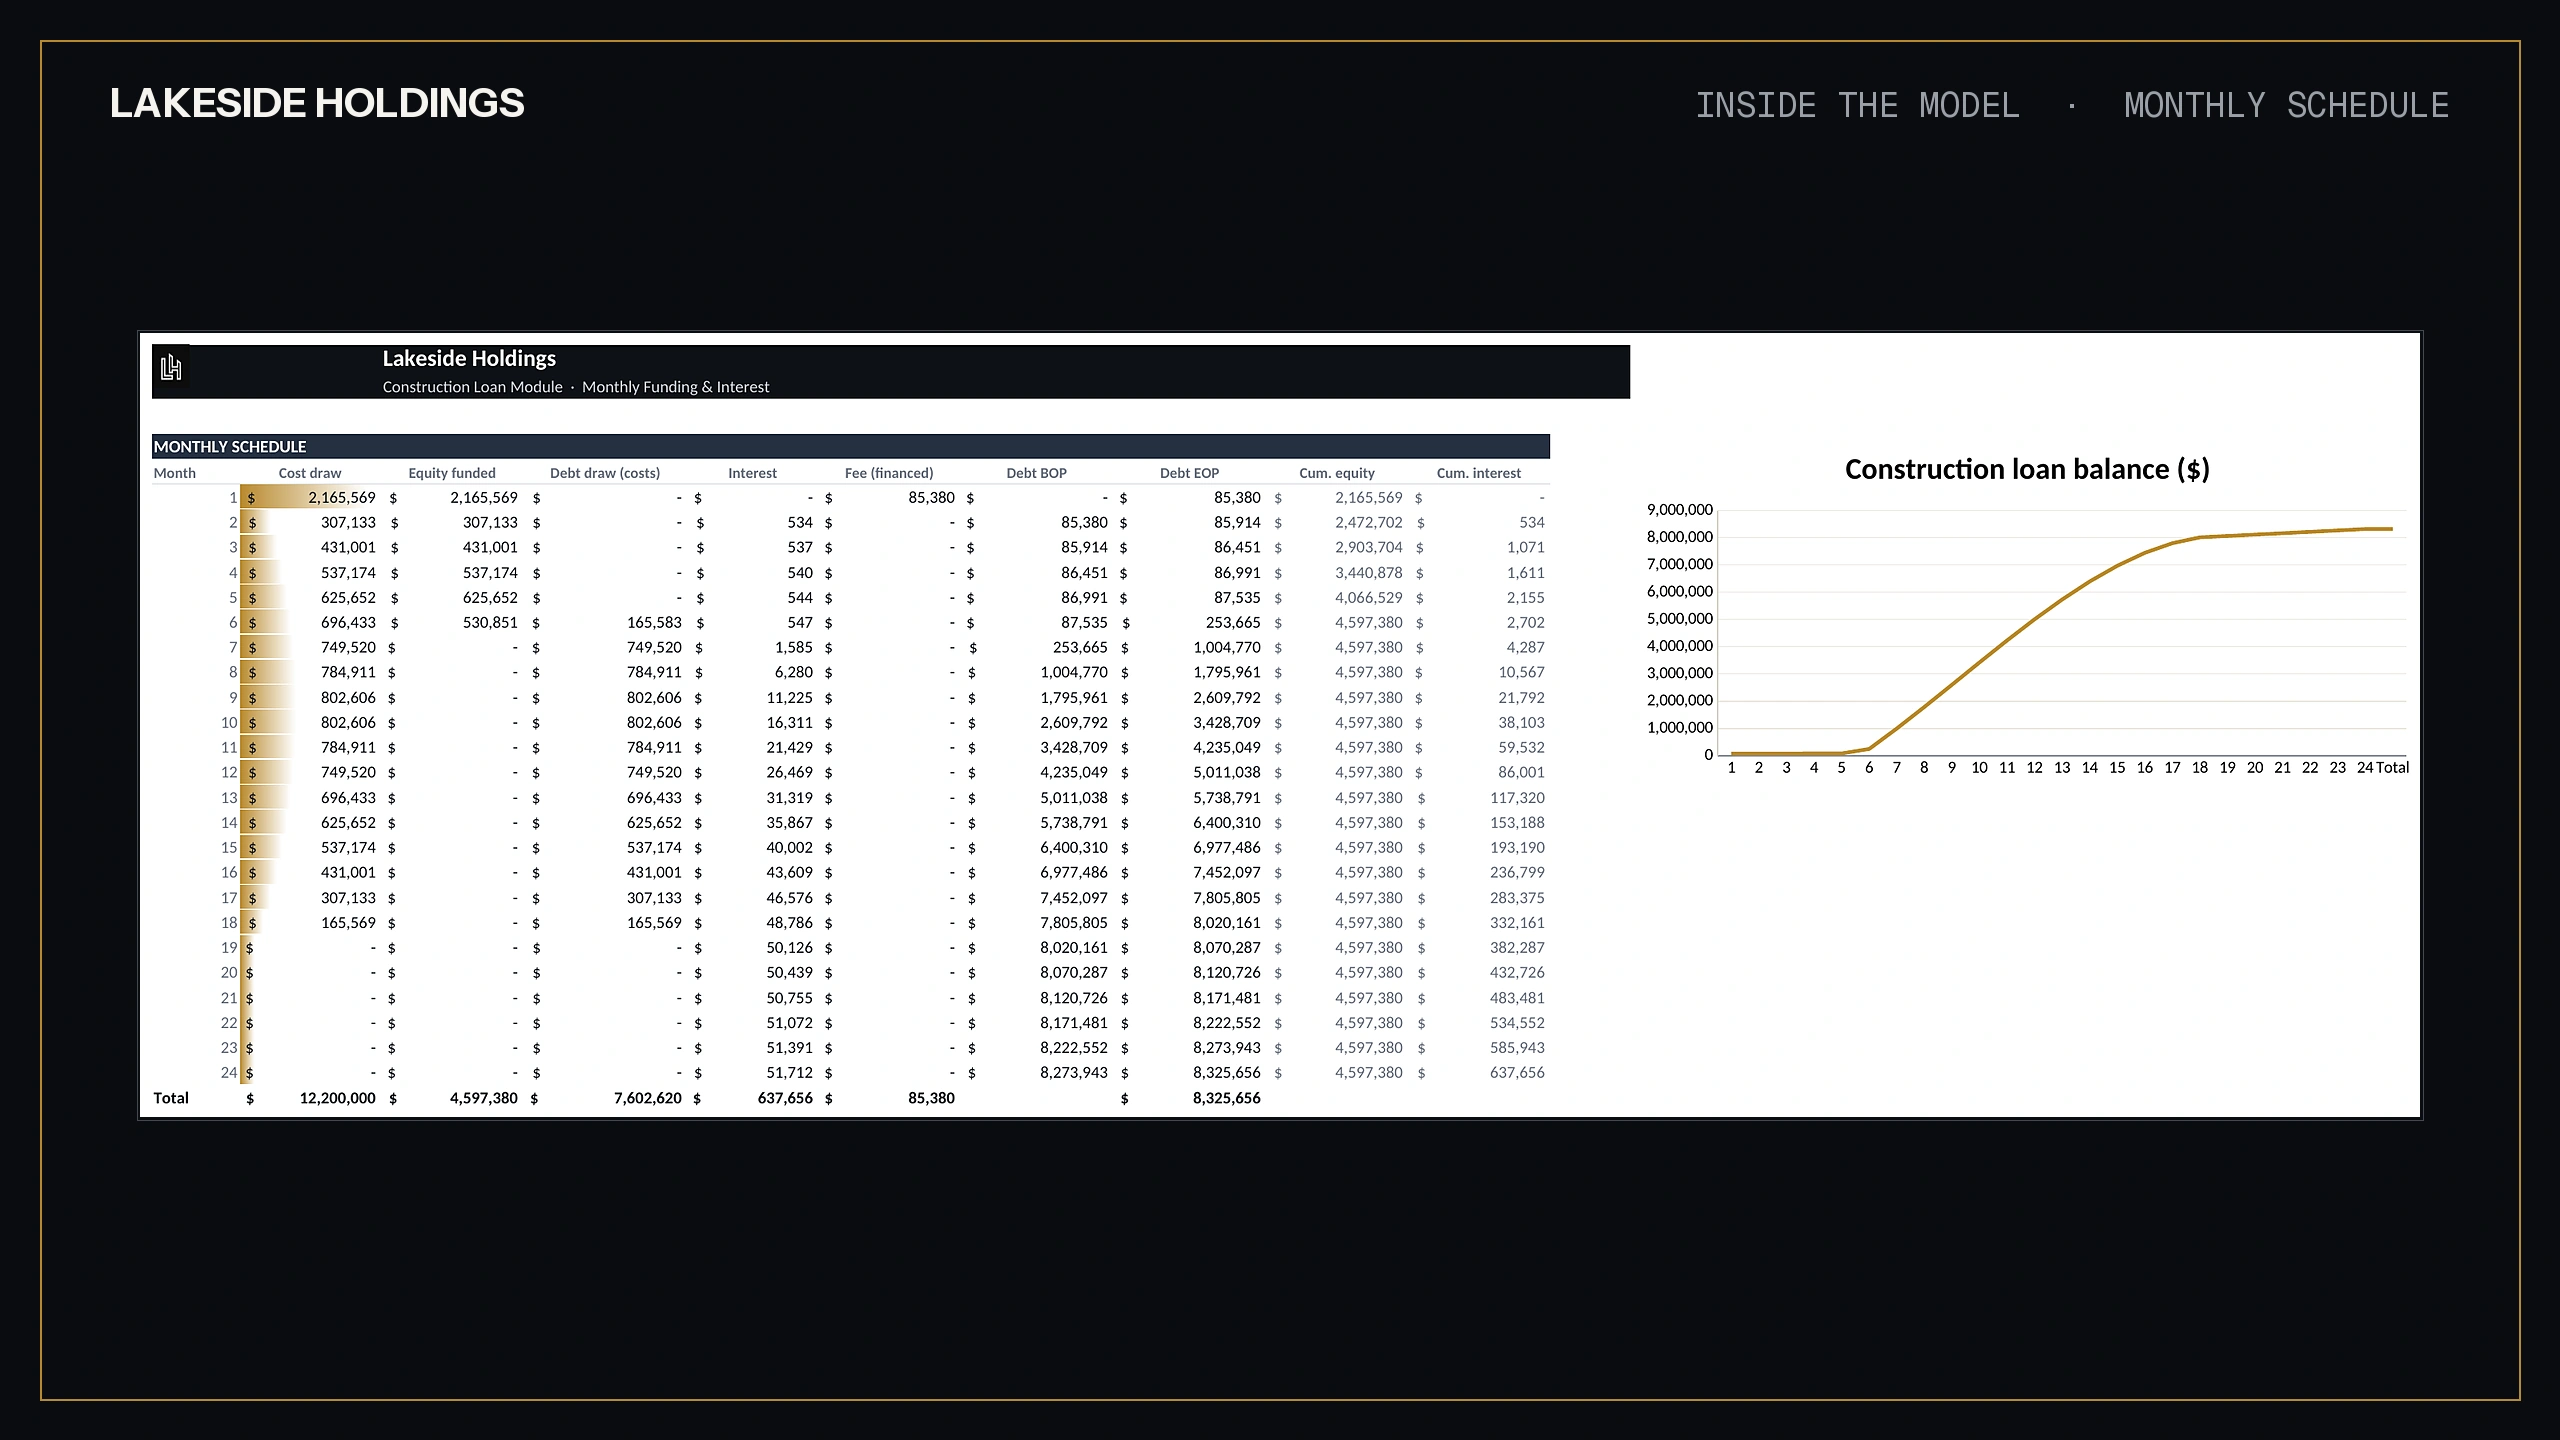
Task: Click the month 2 cumulative equity value 2,472,702
Action: (x=1369, y=523)
